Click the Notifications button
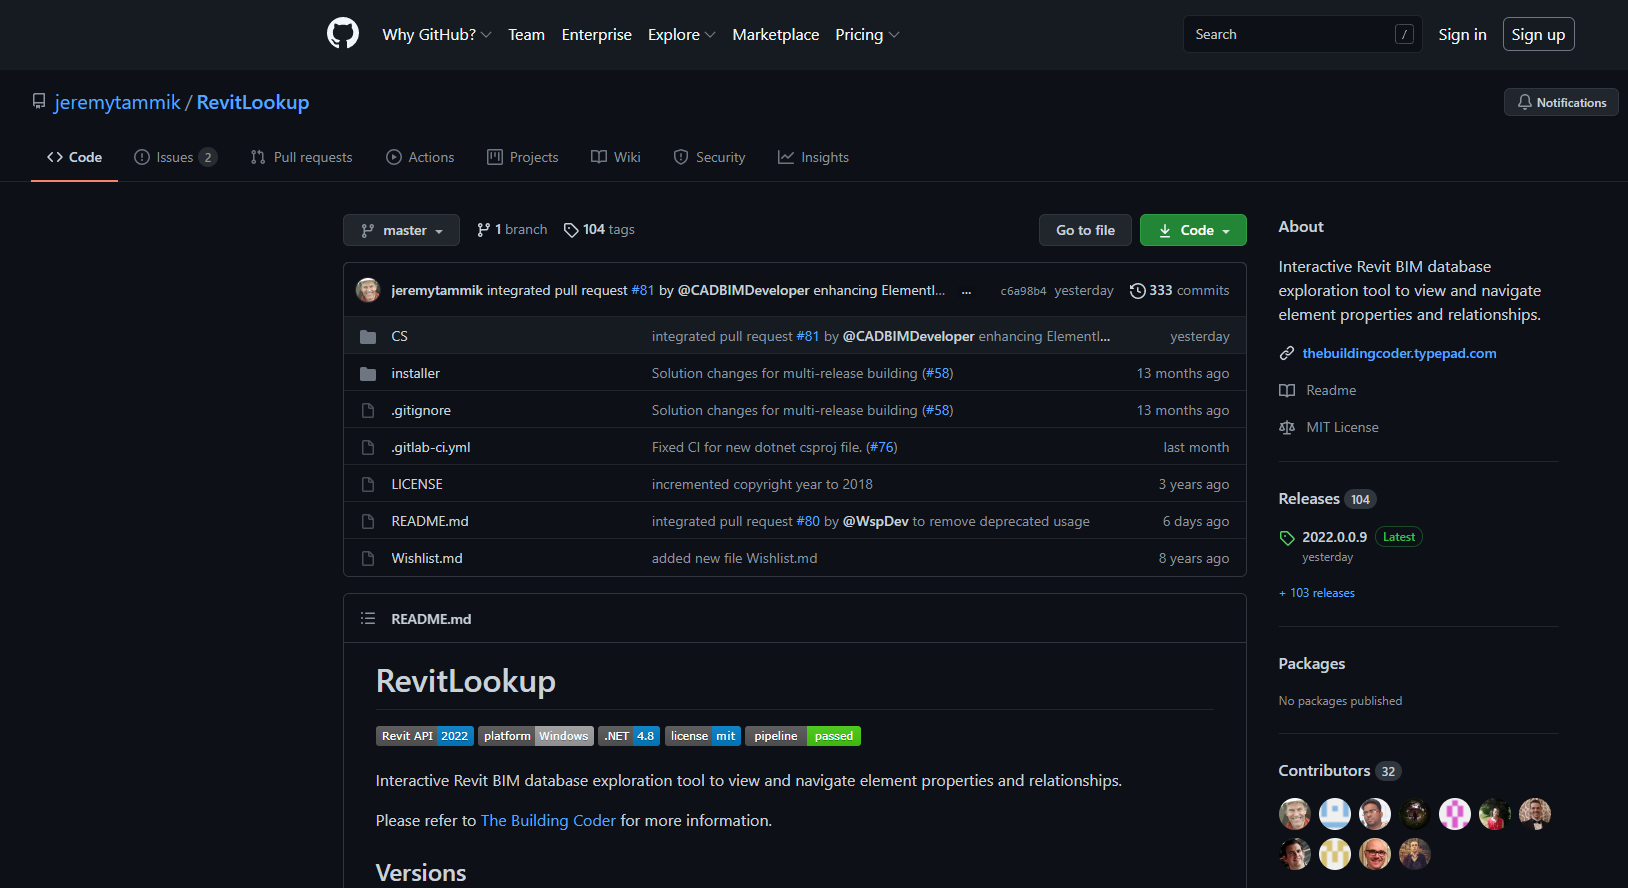The image size is (1628, 888). click(x=1561, y=102)
